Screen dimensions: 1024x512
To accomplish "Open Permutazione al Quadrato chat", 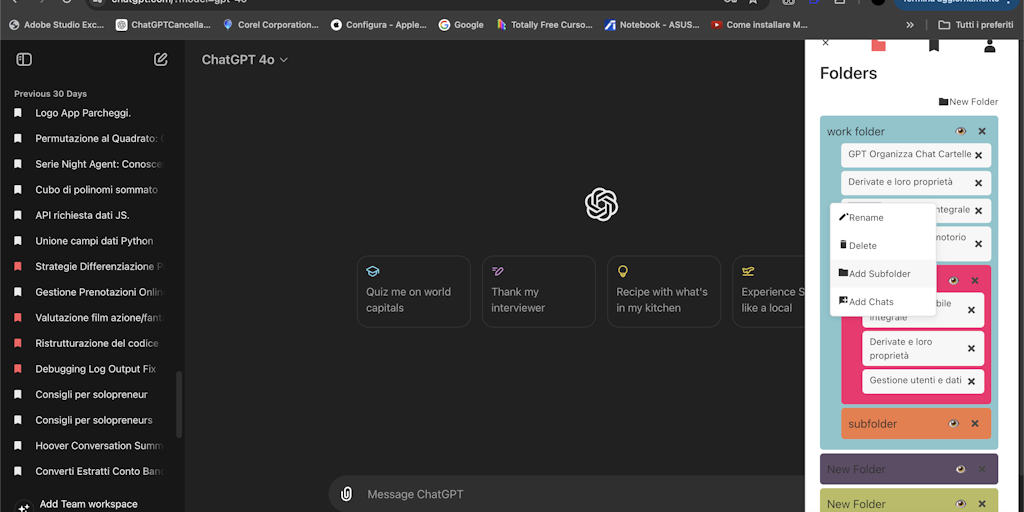I will coord(99,138).
